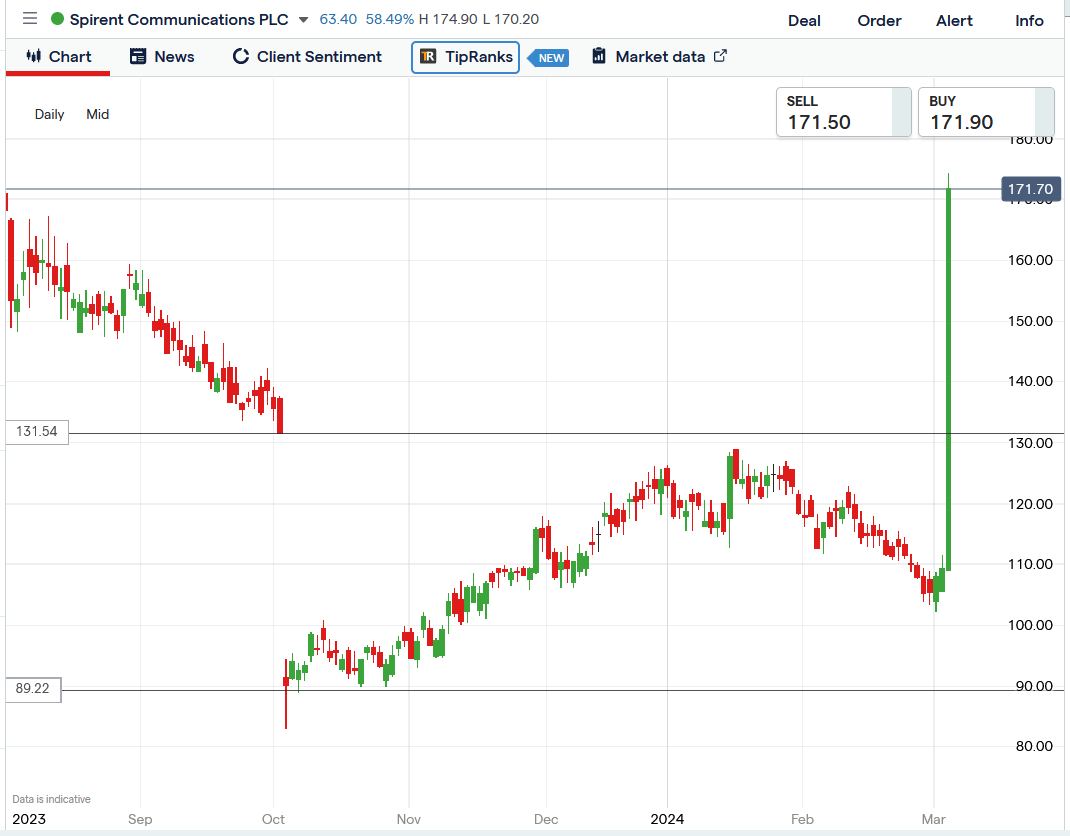This screenshot has height=836, width=1070.
Task: Click the 130.00 price axis label
Action: coord(1030,443)
